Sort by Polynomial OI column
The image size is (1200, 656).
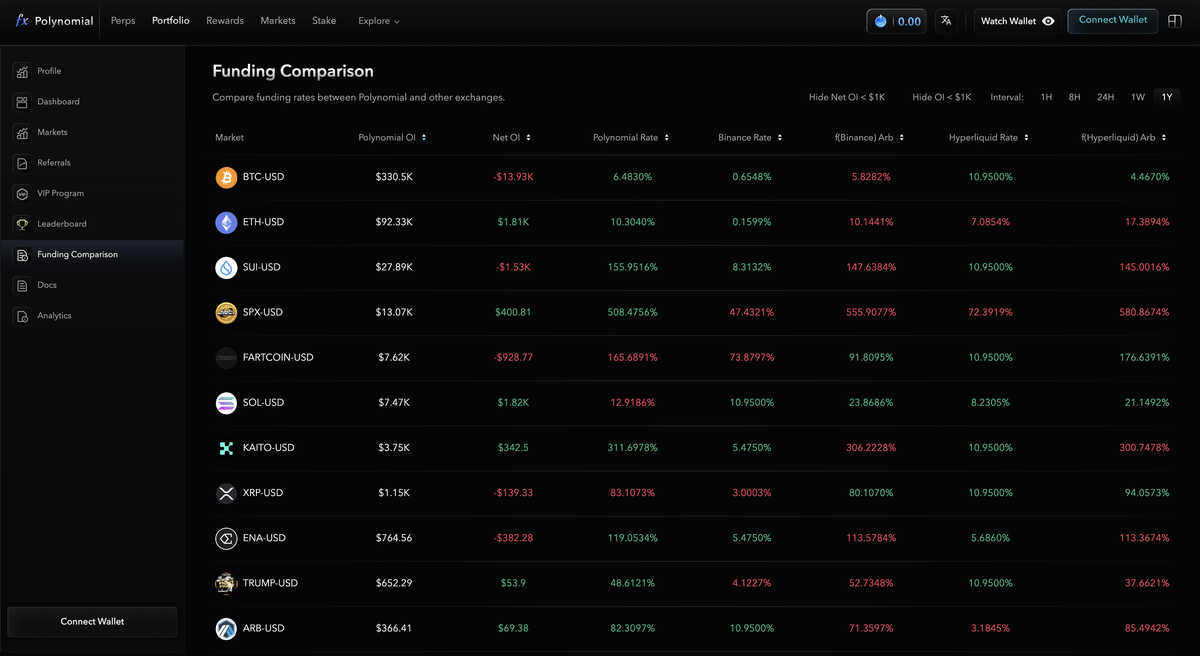392,137
